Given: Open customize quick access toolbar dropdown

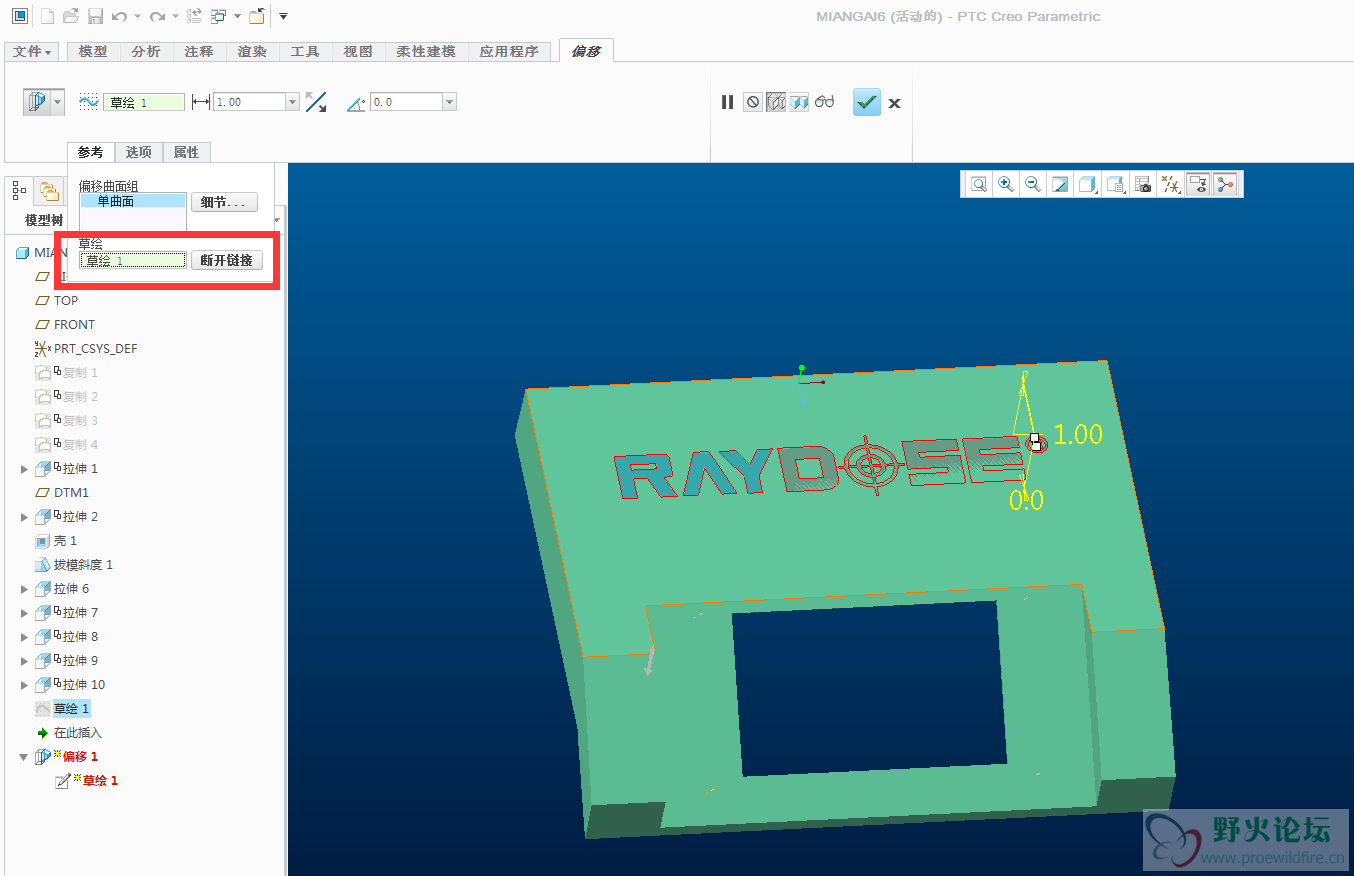Looking at the screenshot, I should (x=283, y=16).
